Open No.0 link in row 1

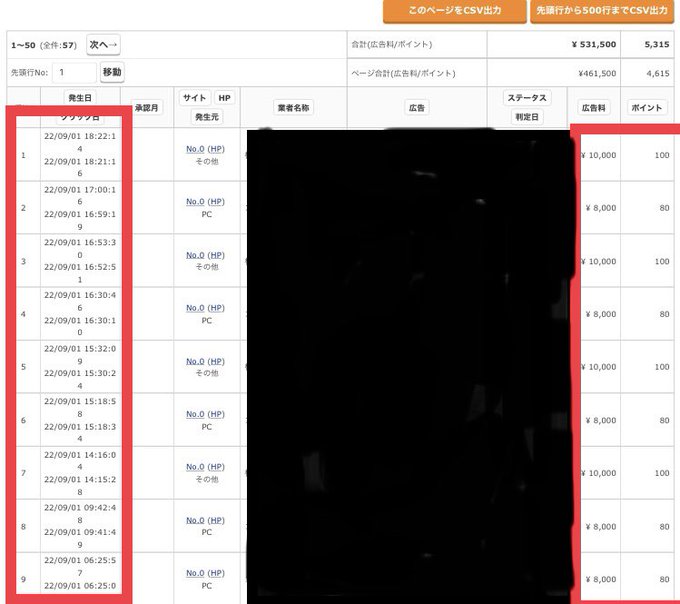(x=195, y=149)
